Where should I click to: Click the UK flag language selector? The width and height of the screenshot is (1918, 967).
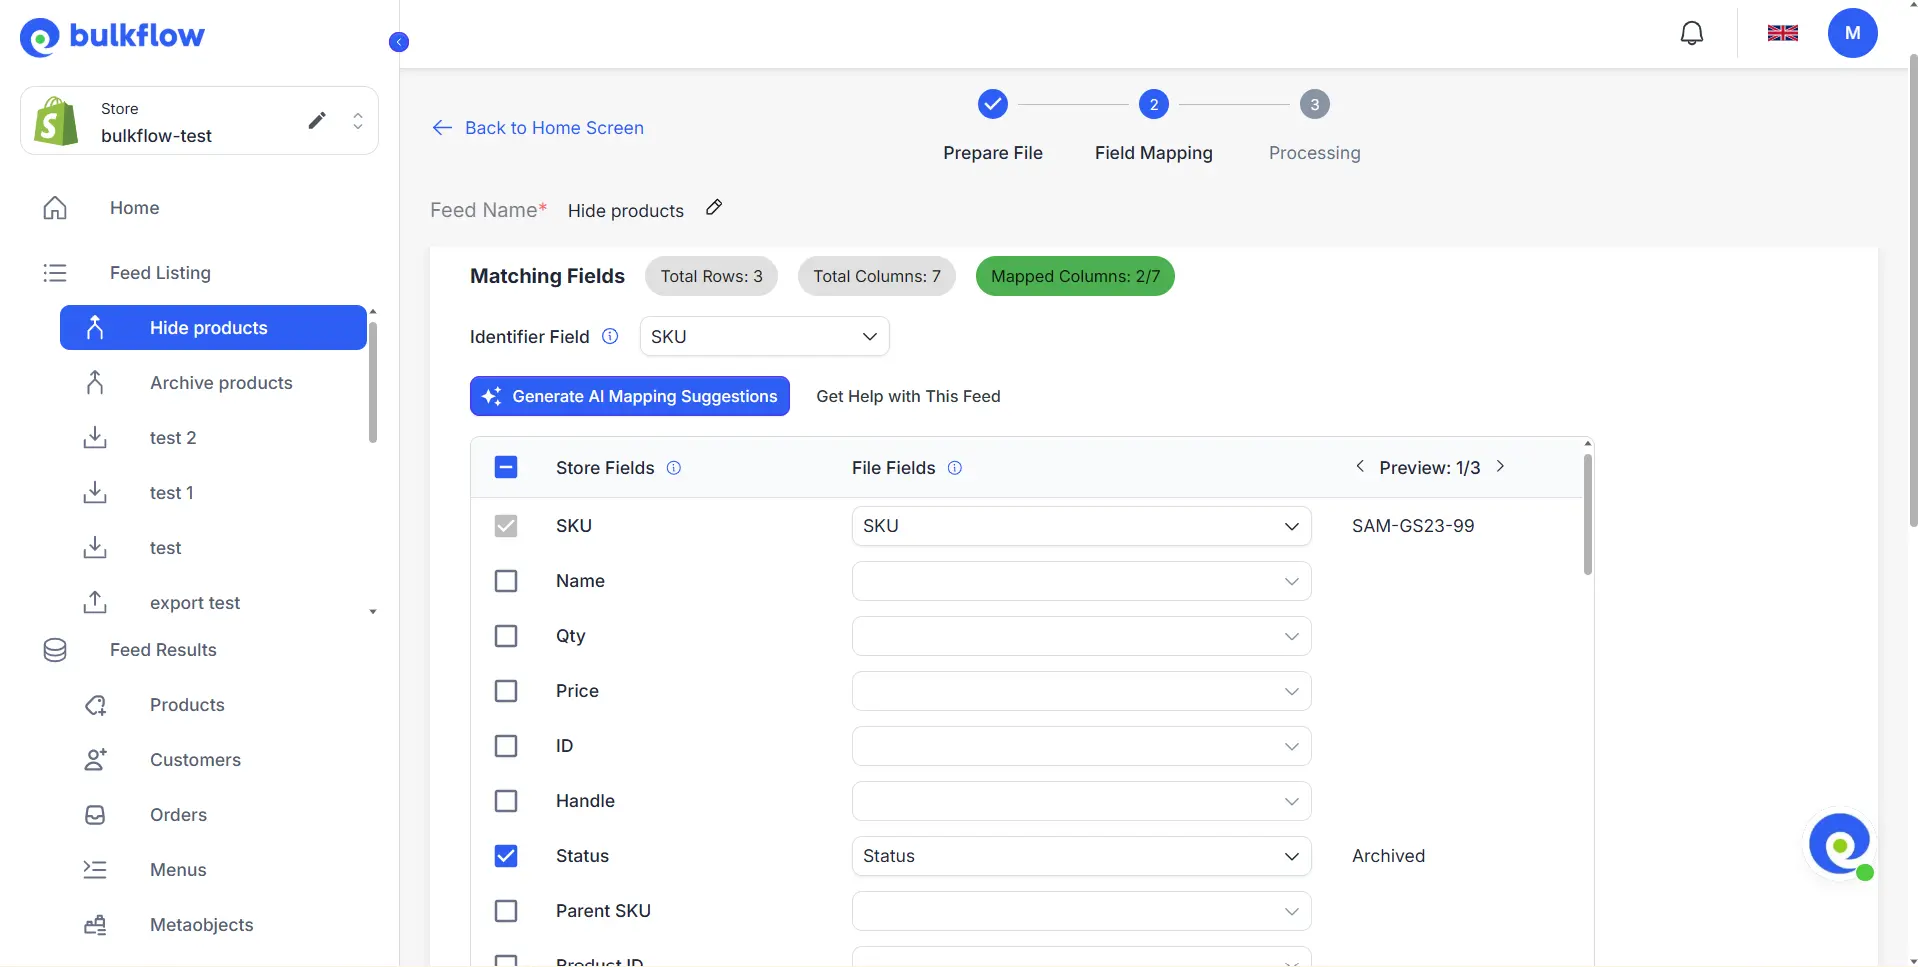click(x=1783, y=32)
